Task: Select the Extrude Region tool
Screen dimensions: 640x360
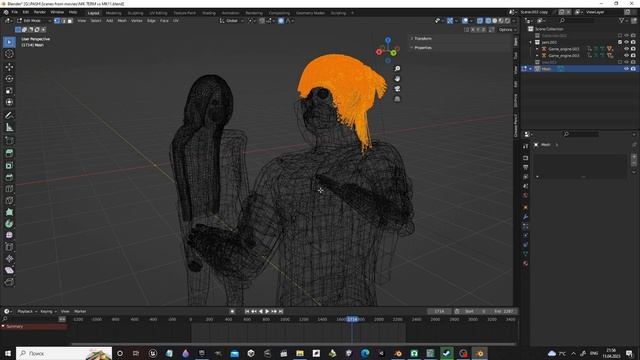Action: tap(9, 153)
